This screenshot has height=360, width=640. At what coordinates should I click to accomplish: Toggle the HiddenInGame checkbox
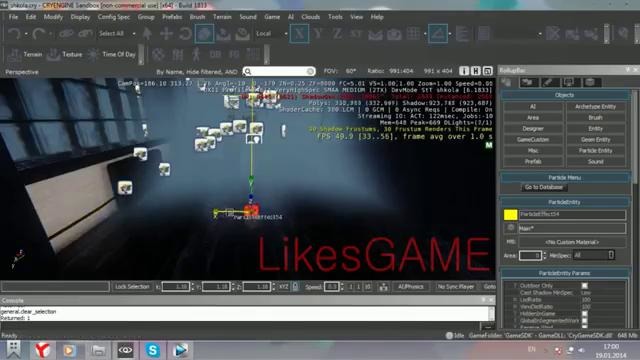click(584, 313)
